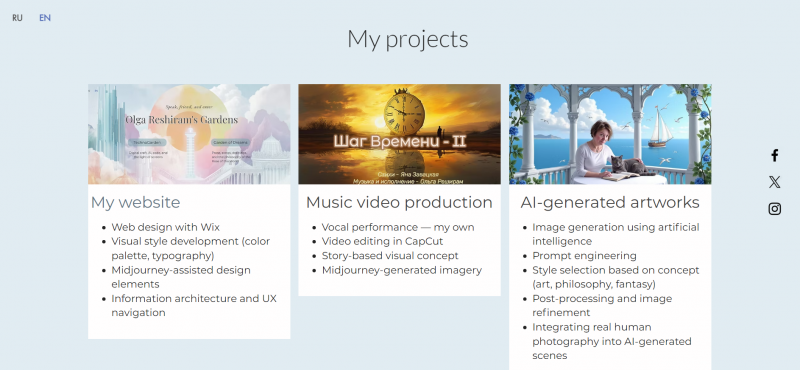This screenshot has width=800, height=370.
Task: Open the AI artwork thumbnail with woman and cat
Action: tap(610, 134)
